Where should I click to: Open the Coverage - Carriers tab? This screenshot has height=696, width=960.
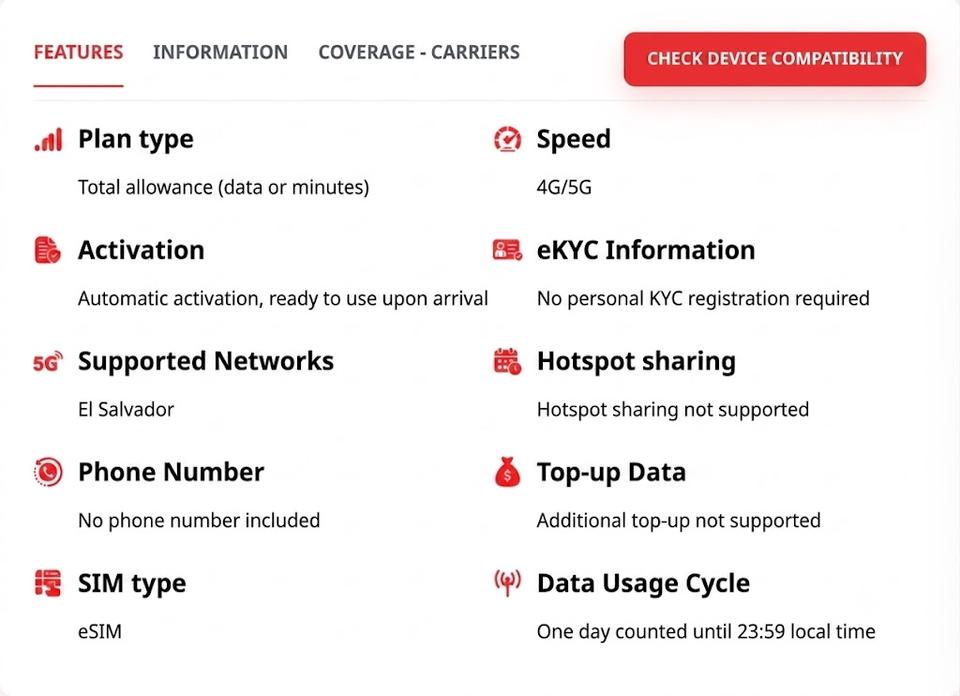click(x=419, y=53)
